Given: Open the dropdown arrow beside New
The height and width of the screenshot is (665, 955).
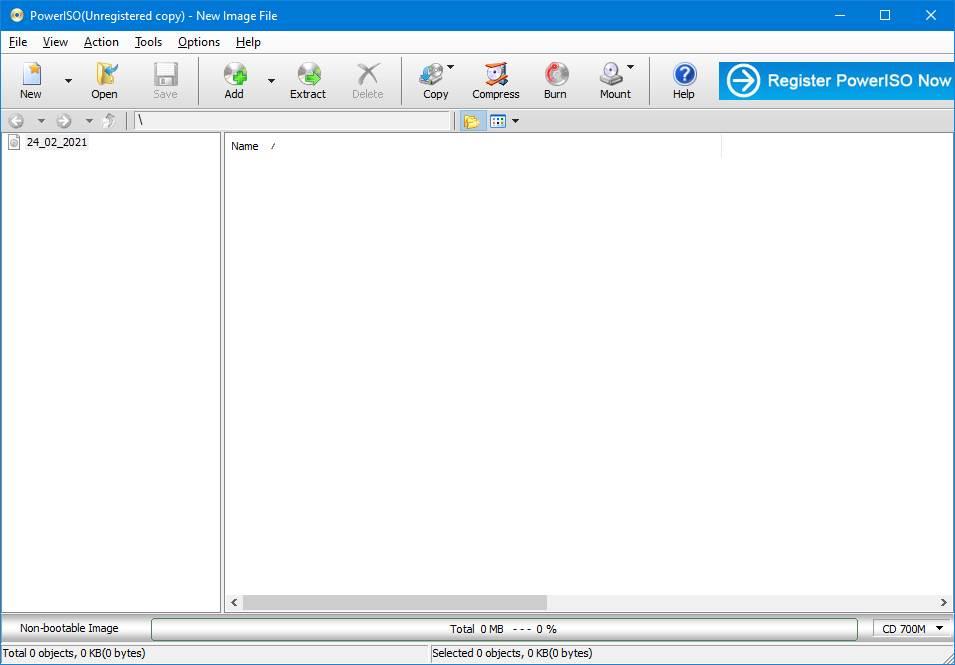Looking at the screenshot, I should point(68,80).
